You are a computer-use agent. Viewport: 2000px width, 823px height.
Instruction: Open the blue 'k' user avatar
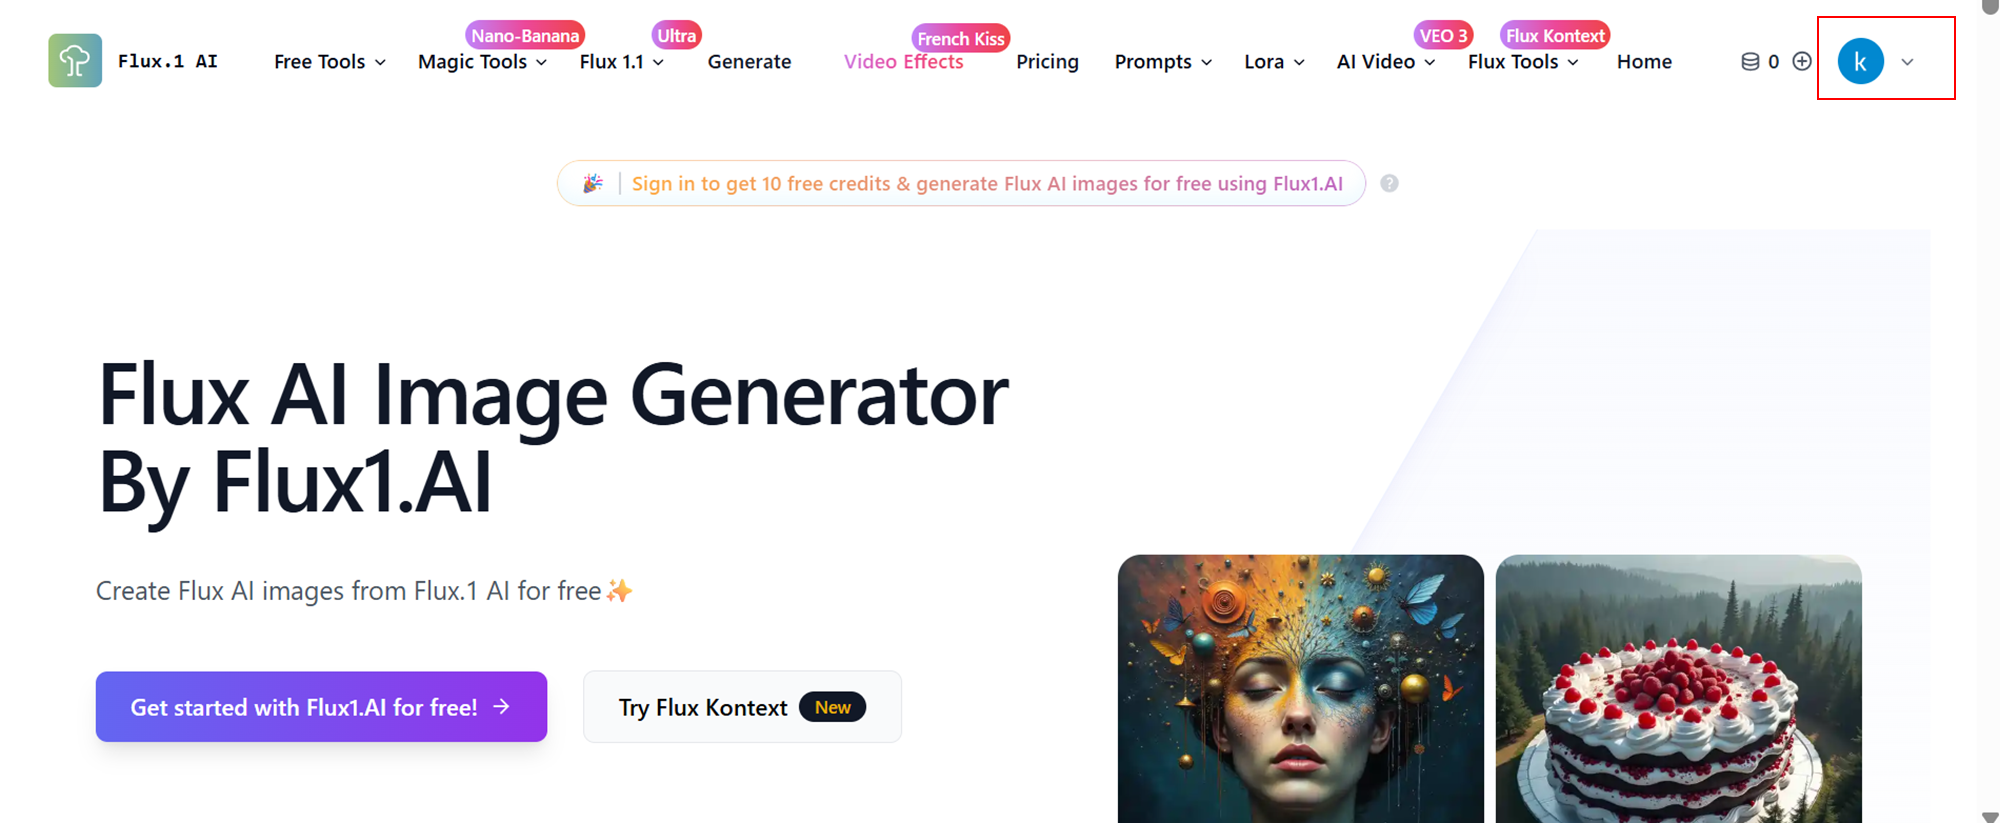click(1860, 62)
